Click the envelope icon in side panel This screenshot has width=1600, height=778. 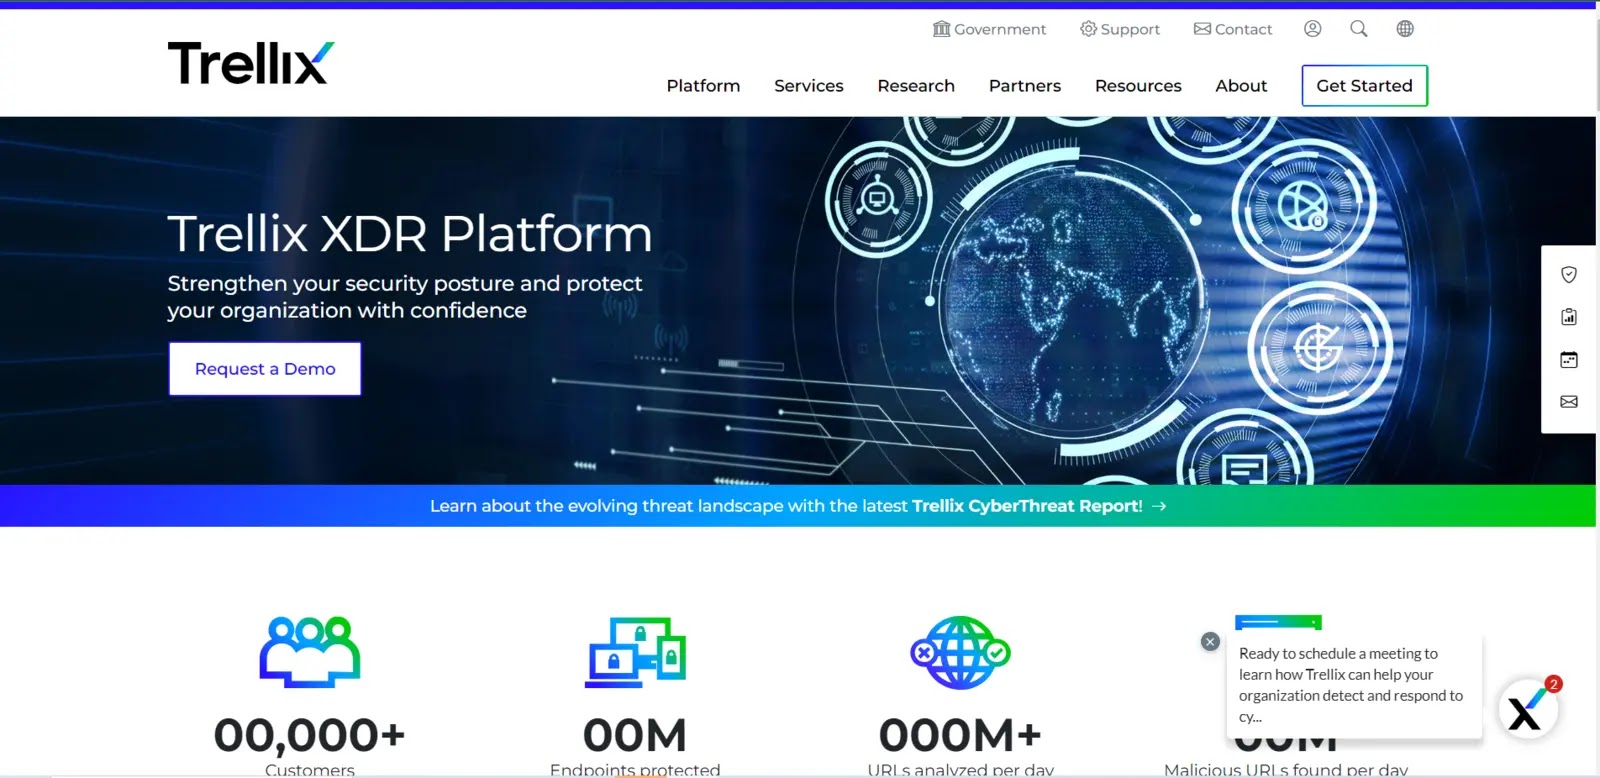point(1568,402)
